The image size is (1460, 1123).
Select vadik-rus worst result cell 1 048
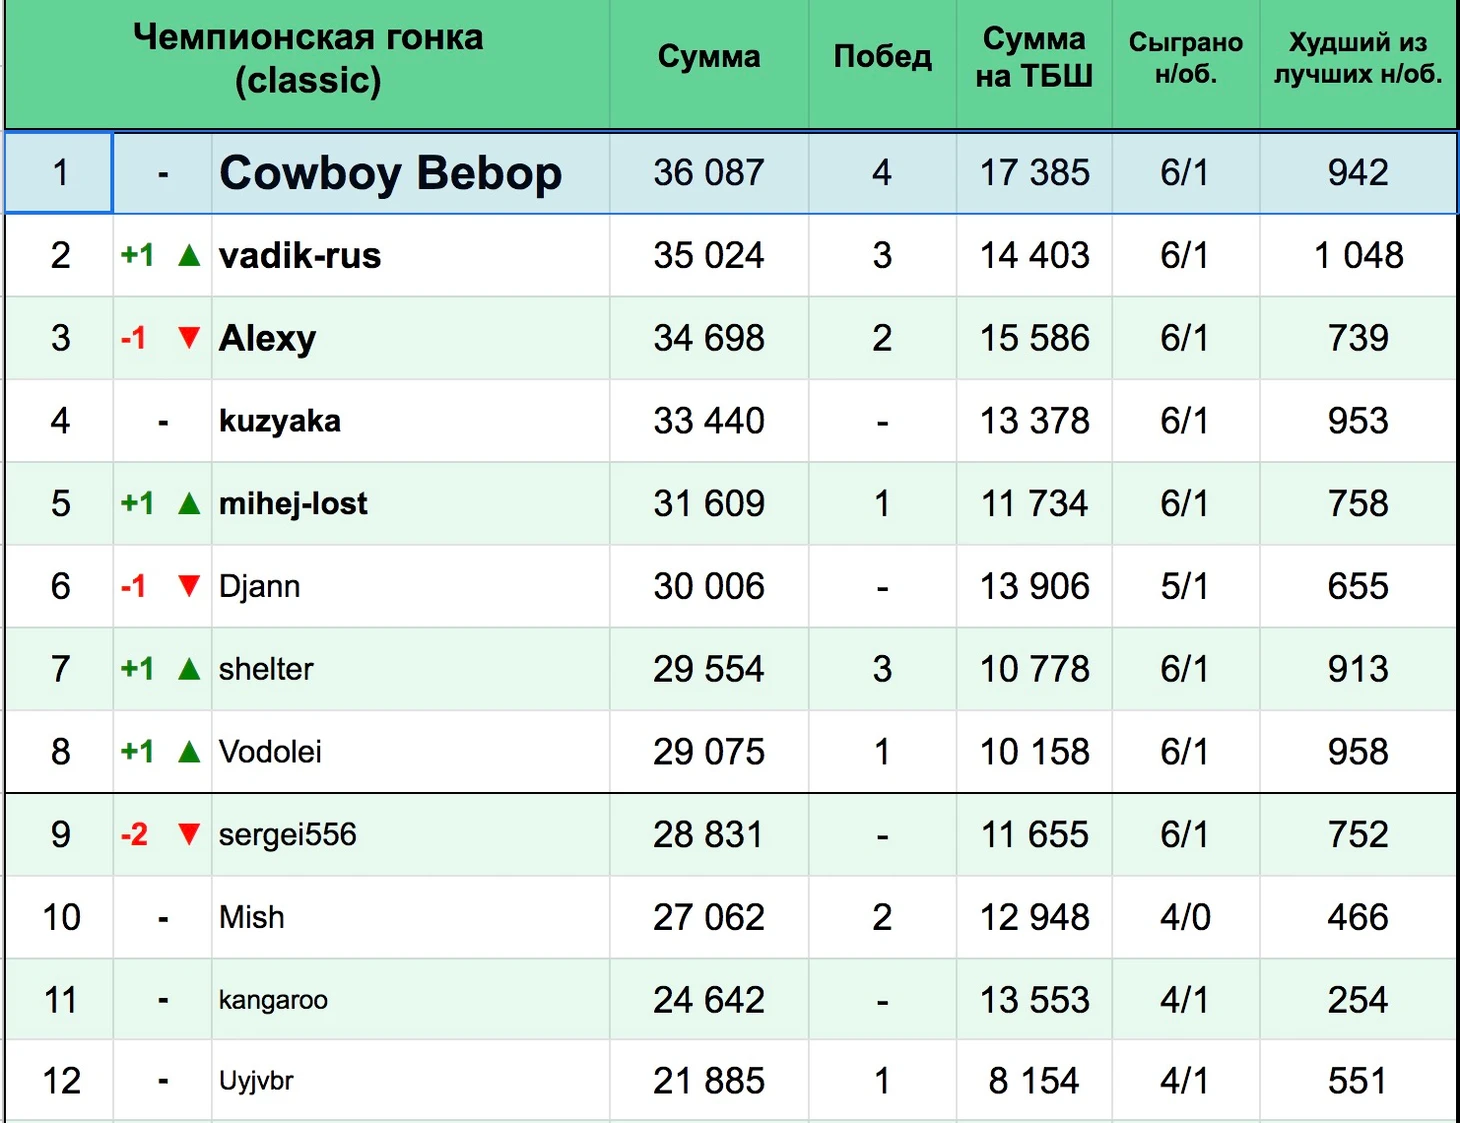[x=1358, y=256]
